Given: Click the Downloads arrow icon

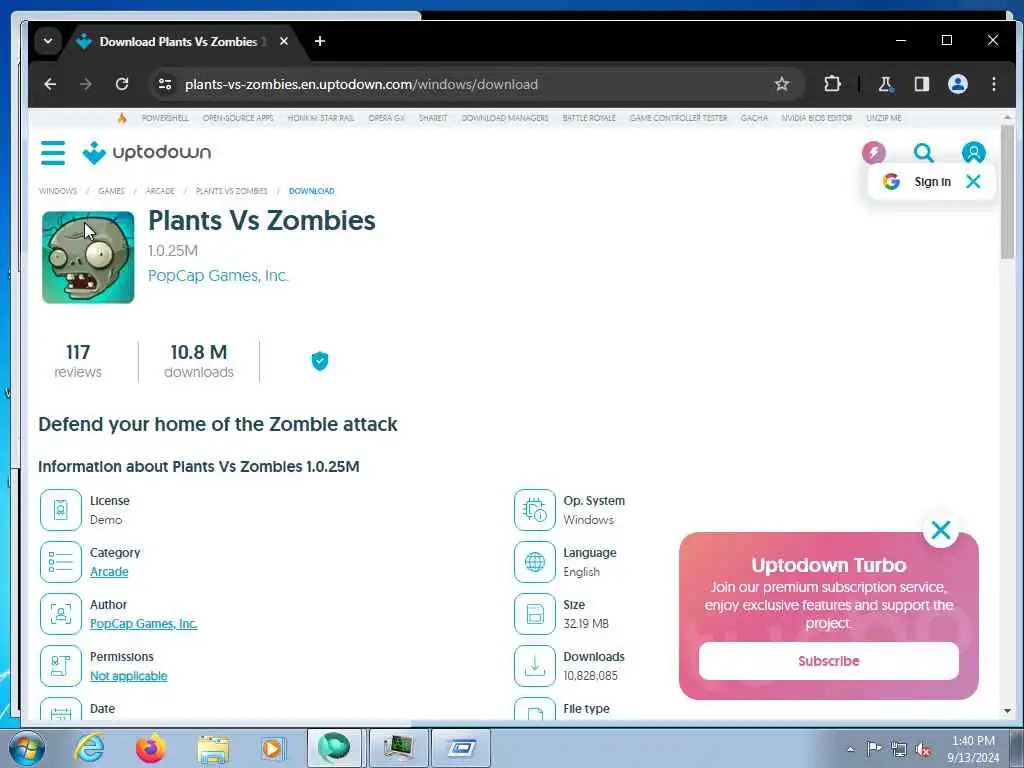Looking at the screenshot, I should (x=535, y=666).
